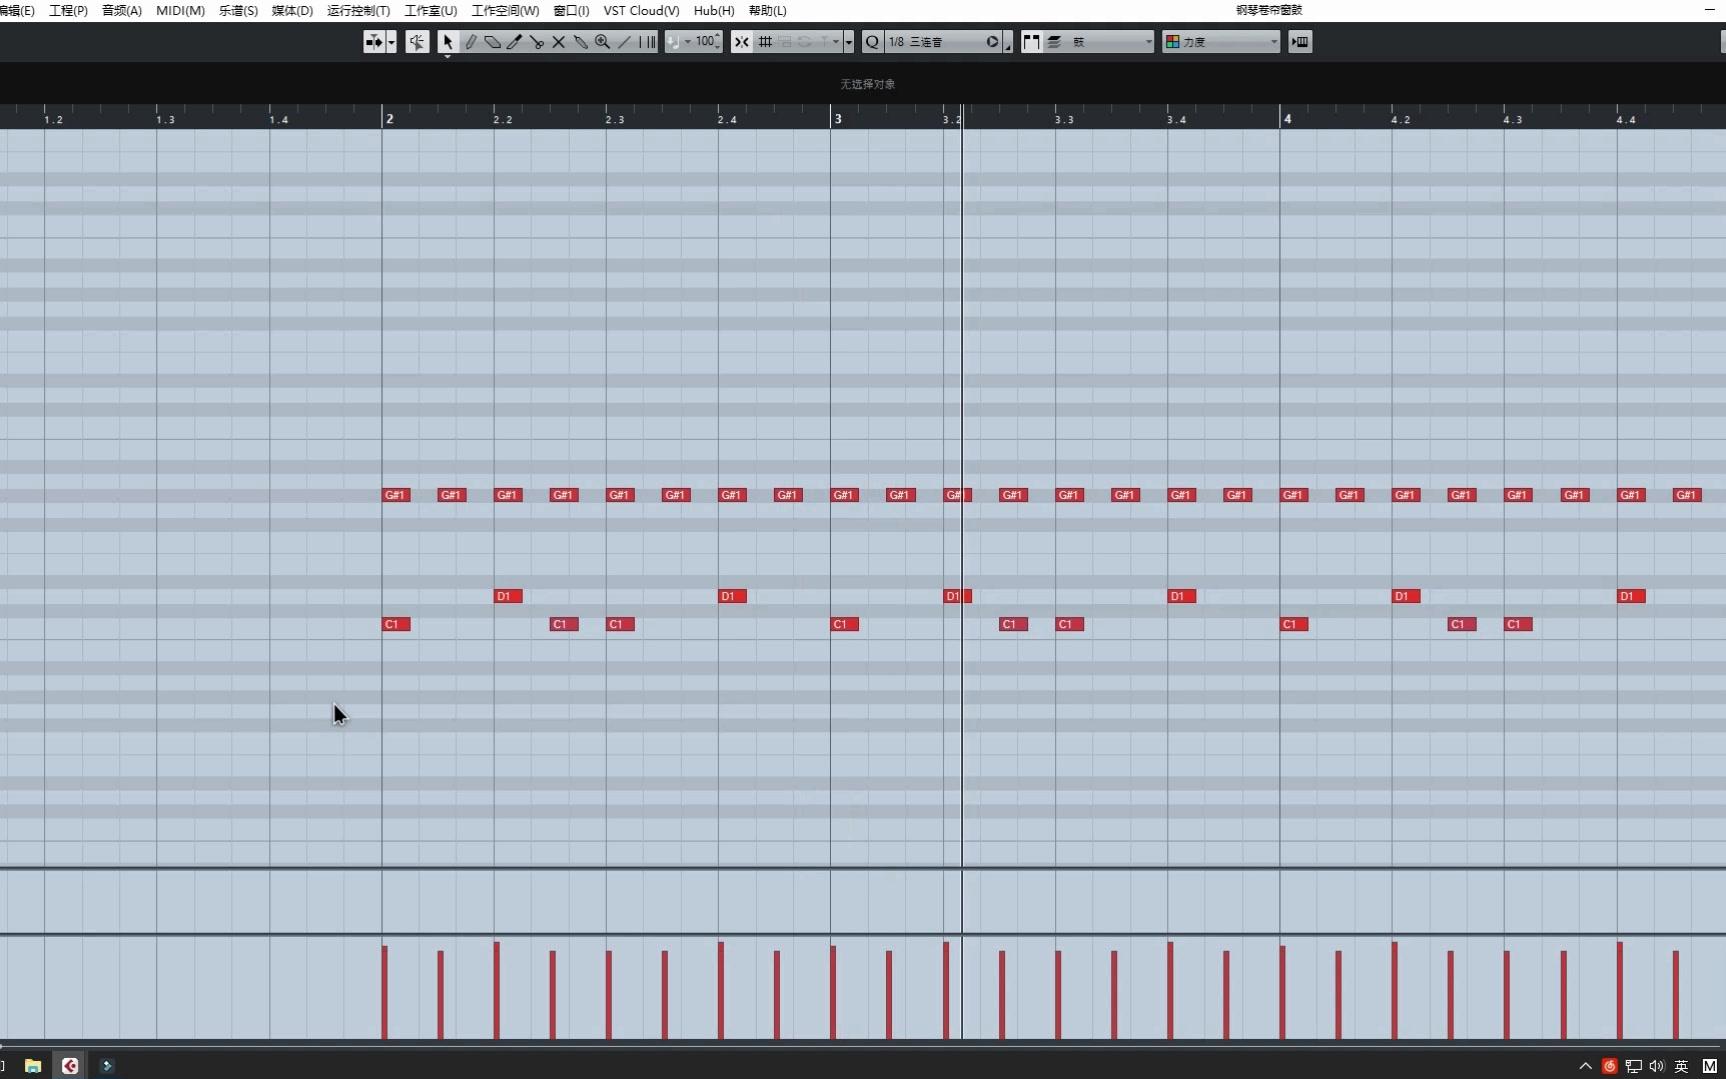Open the third taskbar app with arrow icon
The width and height of the screenshot is (1726, 1079).
(107, 1066)
